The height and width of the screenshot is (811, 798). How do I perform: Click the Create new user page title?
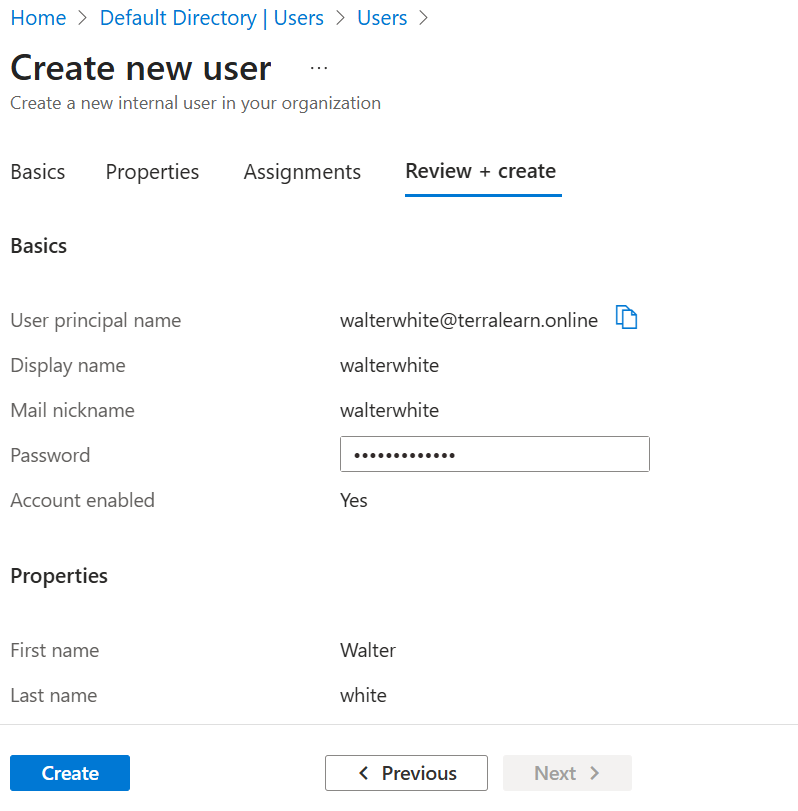pyautogui.click(x=141, y=68)
